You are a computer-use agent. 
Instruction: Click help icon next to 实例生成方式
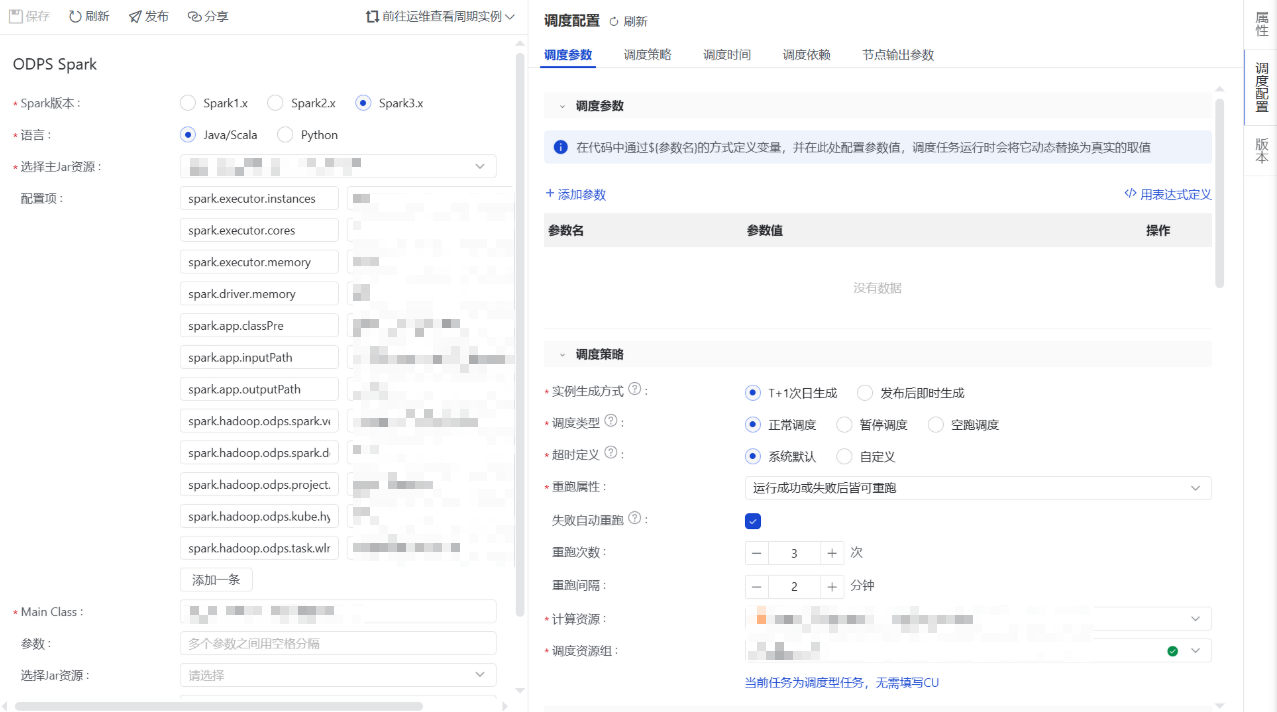click(634, 390)
